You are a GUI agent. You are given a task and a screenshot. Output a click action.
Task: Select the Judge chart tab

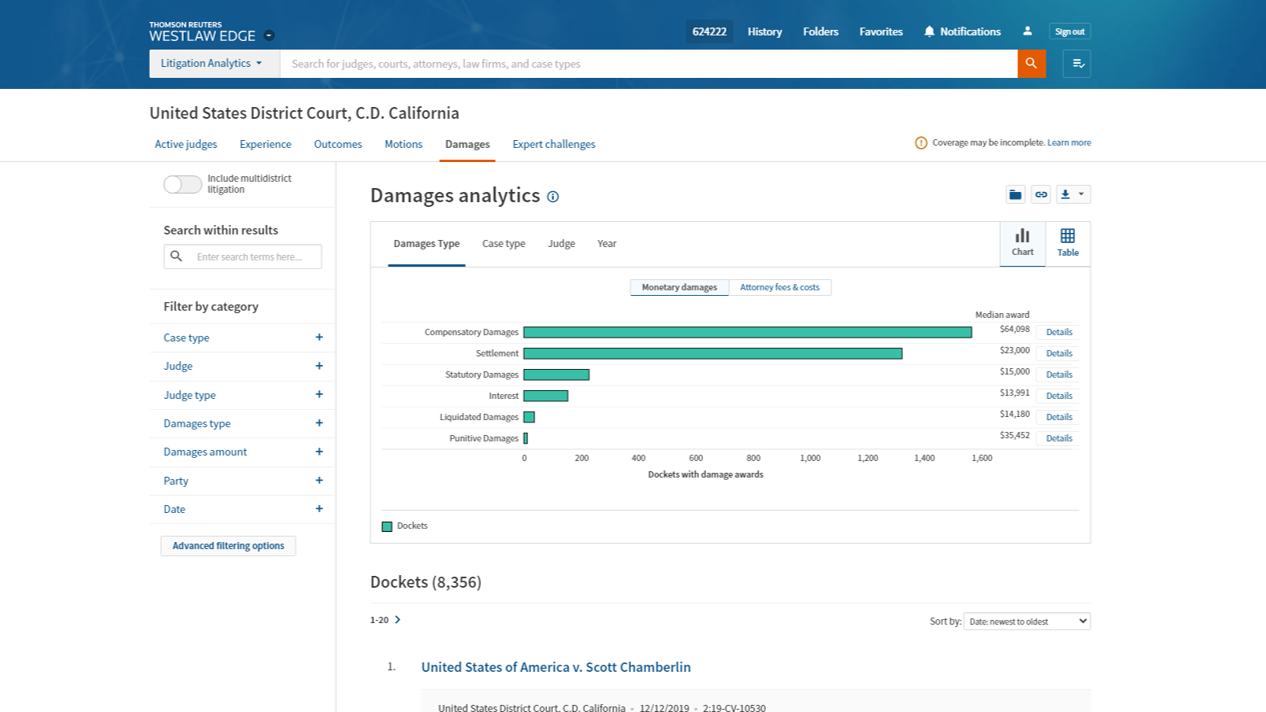pos(561,244)
